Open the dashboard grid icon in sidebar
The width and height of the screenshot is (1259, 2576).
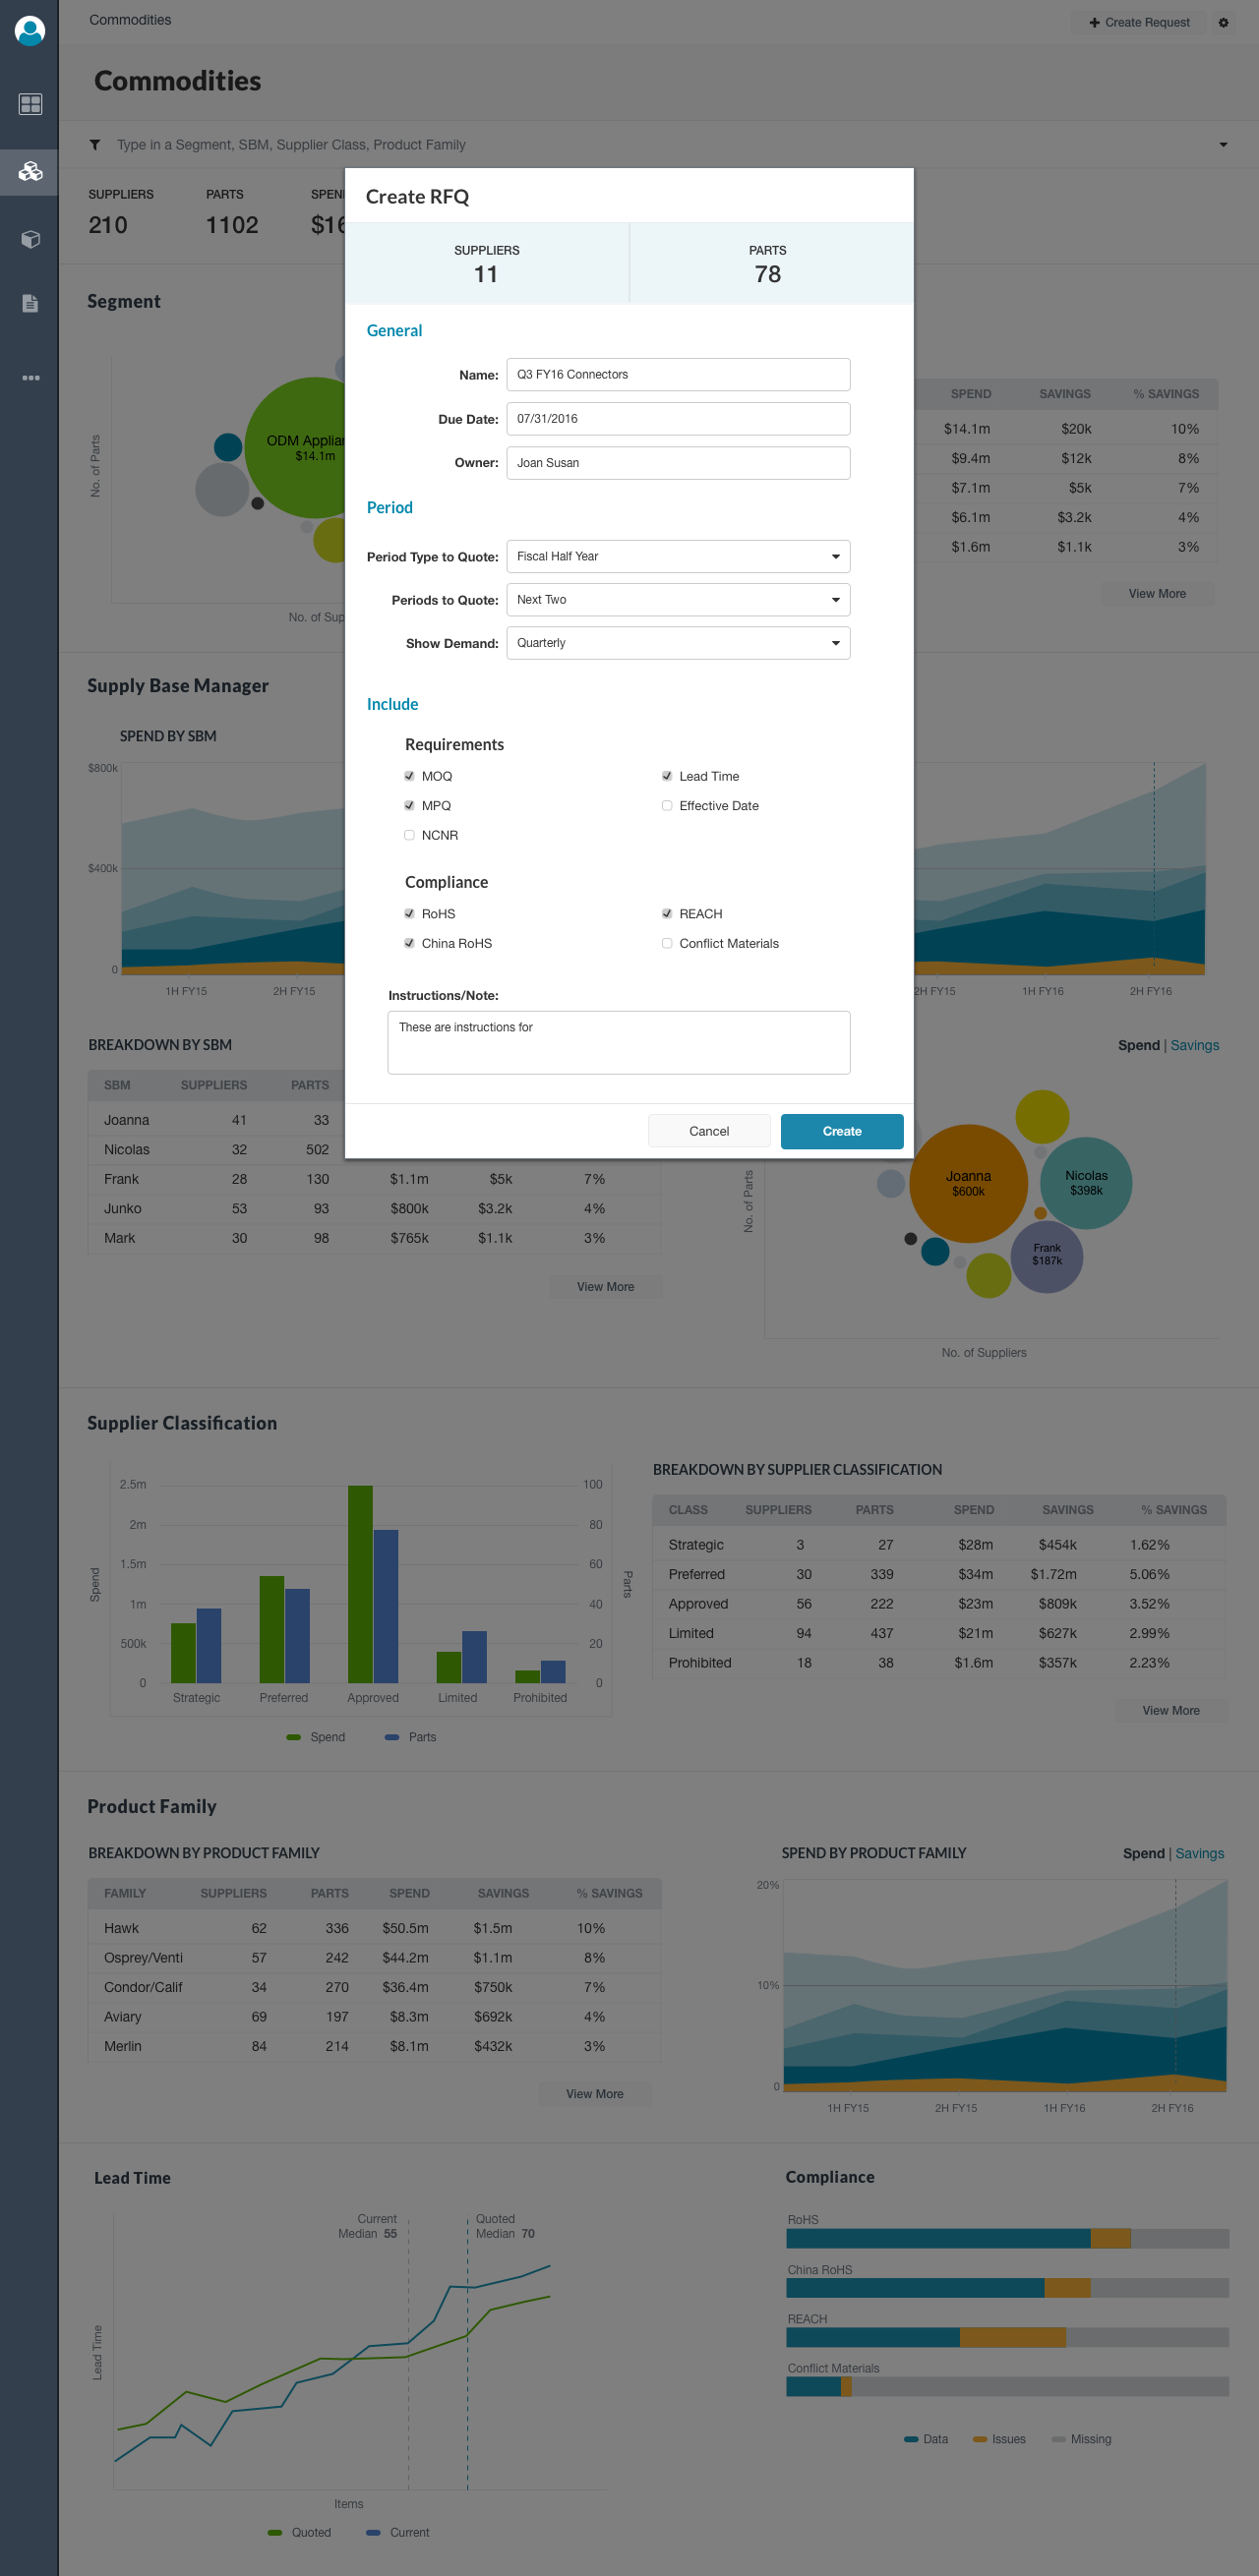click(30, 104)
